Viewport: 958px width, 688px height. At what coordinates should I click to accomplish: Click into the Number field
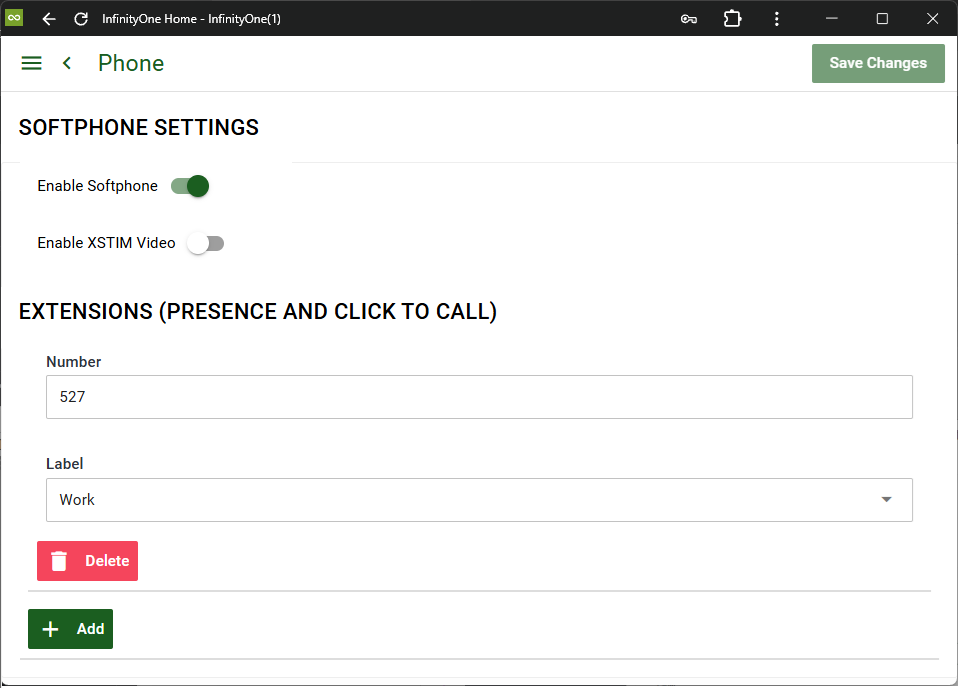pos(479,397)
